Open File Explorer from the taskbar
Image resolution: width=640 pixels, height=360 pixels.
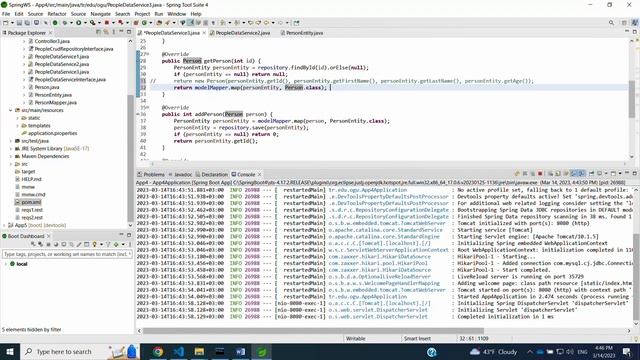[199, 351]
